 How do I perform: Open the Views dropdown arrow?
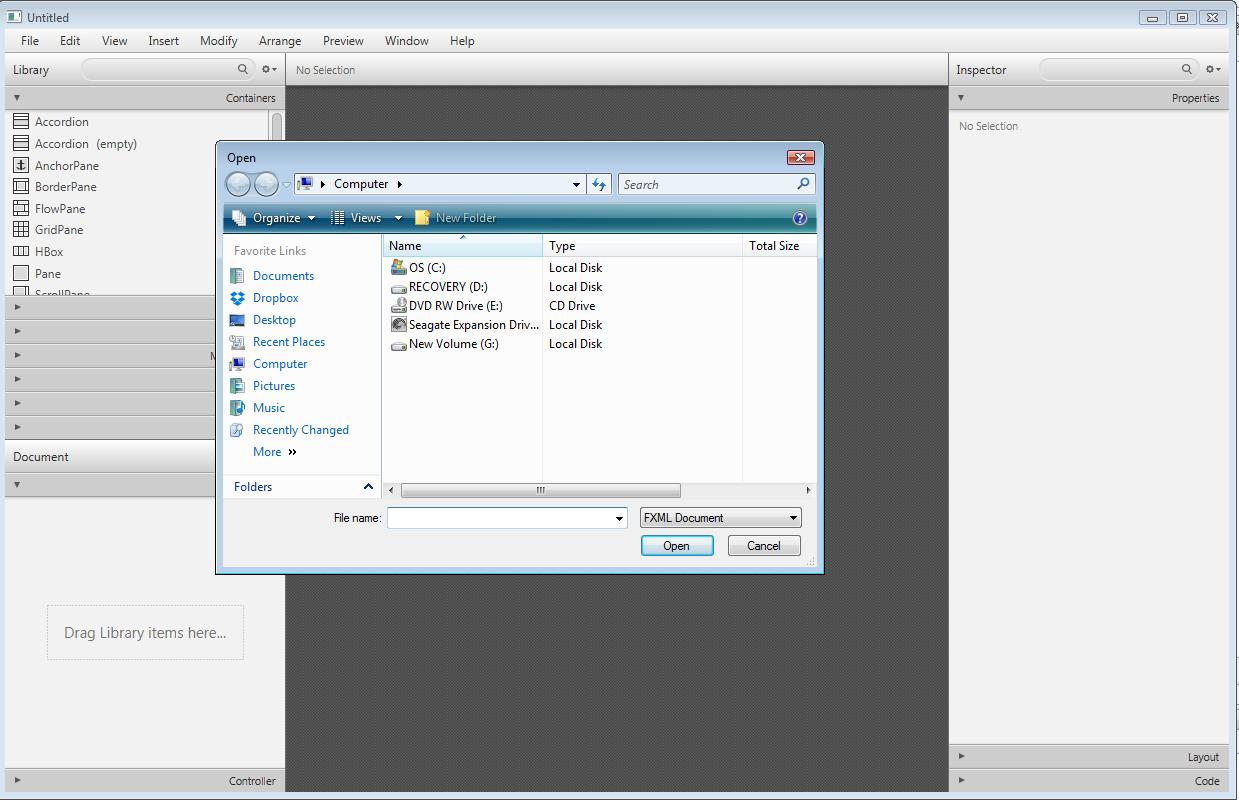point(397,218)
